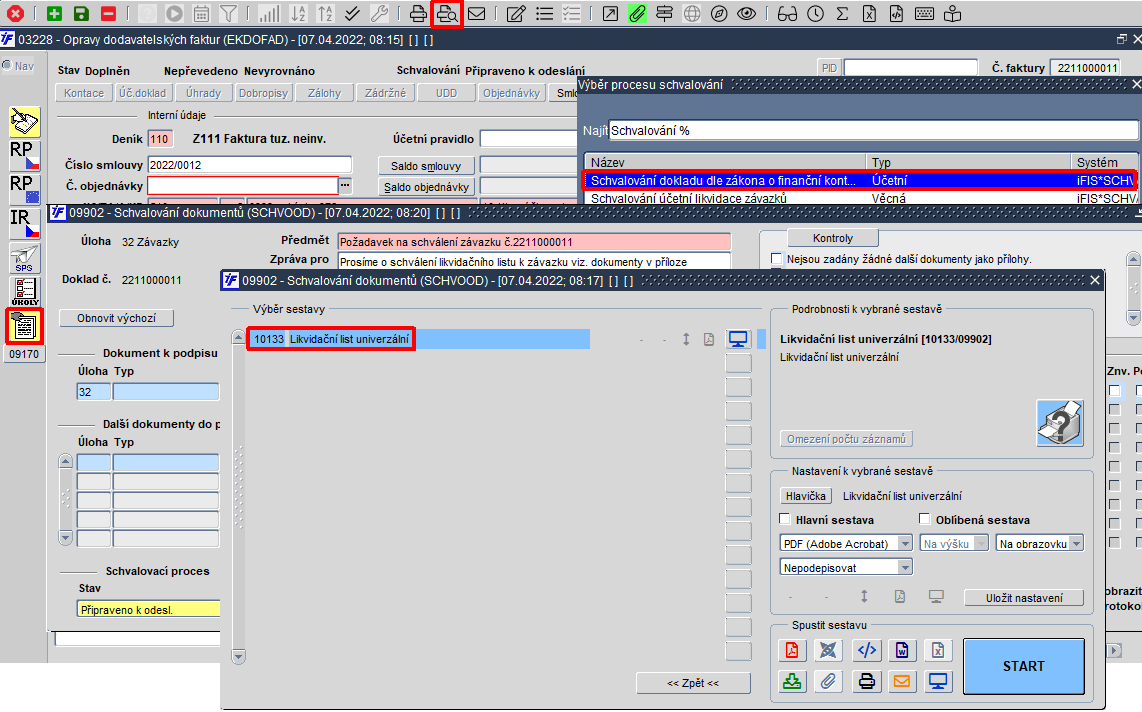Click the envelope mail icon in toolbar
The width and height of the screenshot is (1142, 712).
[x=476, y=13]
